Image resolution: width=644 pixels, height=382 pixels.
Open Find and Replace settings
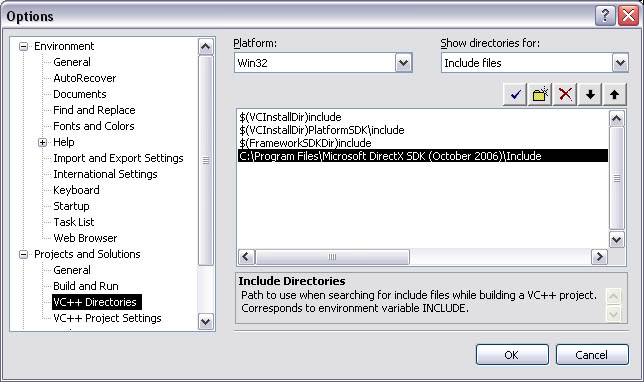[x=94, y=110]
